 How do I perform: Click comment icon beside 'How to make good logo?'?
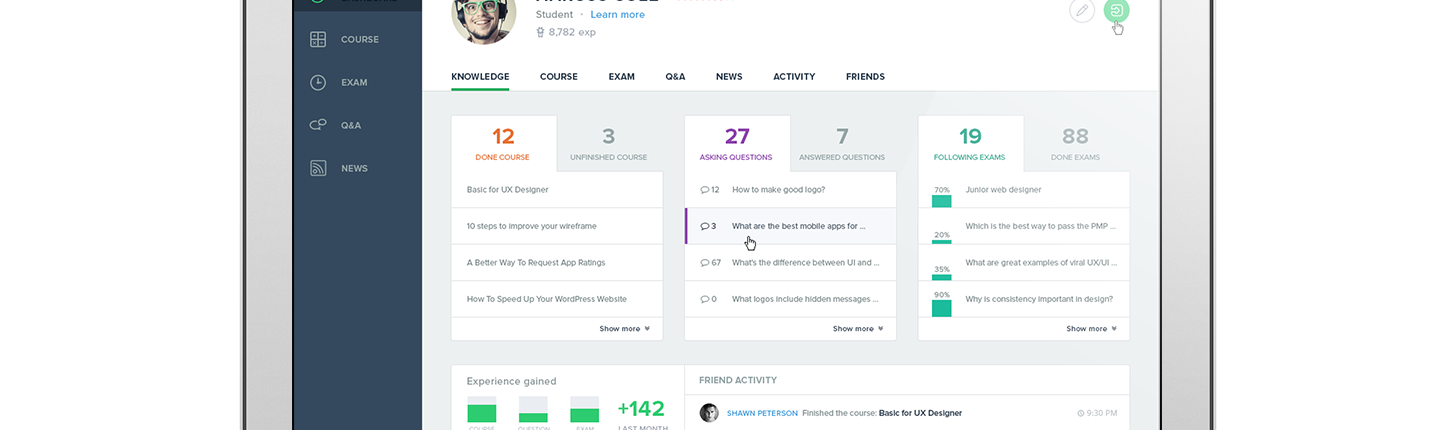click(705, 190)
